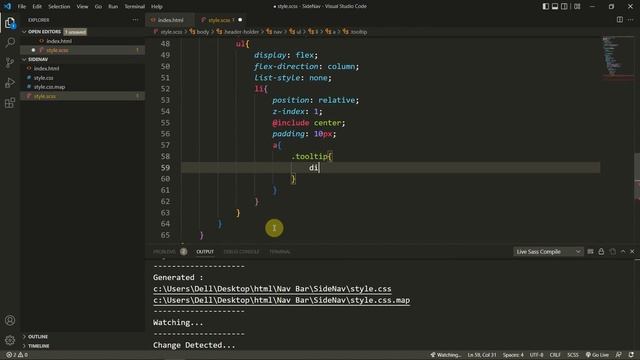Select the Output panel tab
The width and height of the screenshot is (640, 360).
coord(205,252)
